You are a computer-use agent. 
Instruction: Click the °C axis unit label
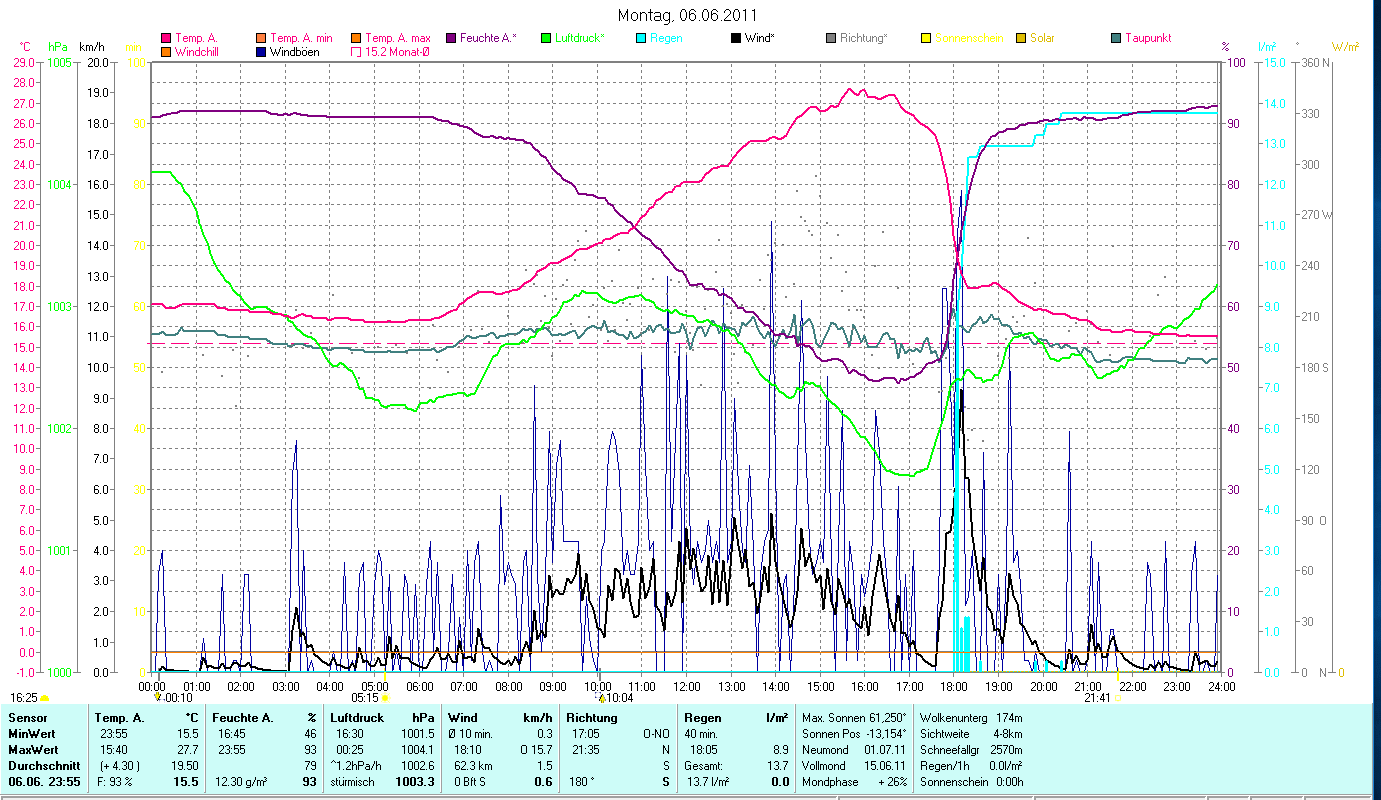[x=25, y=47]
